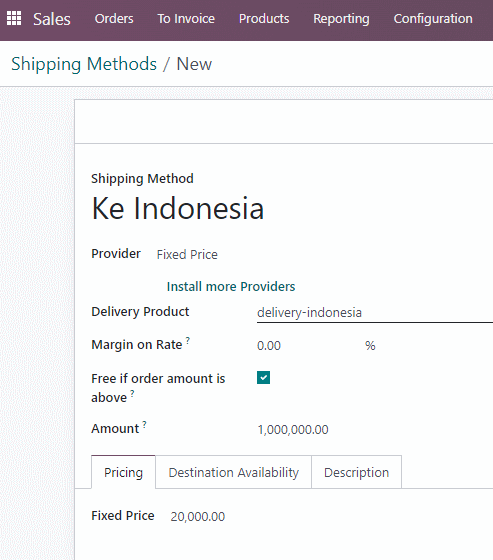Image resolution: width=493 pixels, height=560 pixels.
Task: Switch to the Description tab
Action: click(x=357, y=472)
